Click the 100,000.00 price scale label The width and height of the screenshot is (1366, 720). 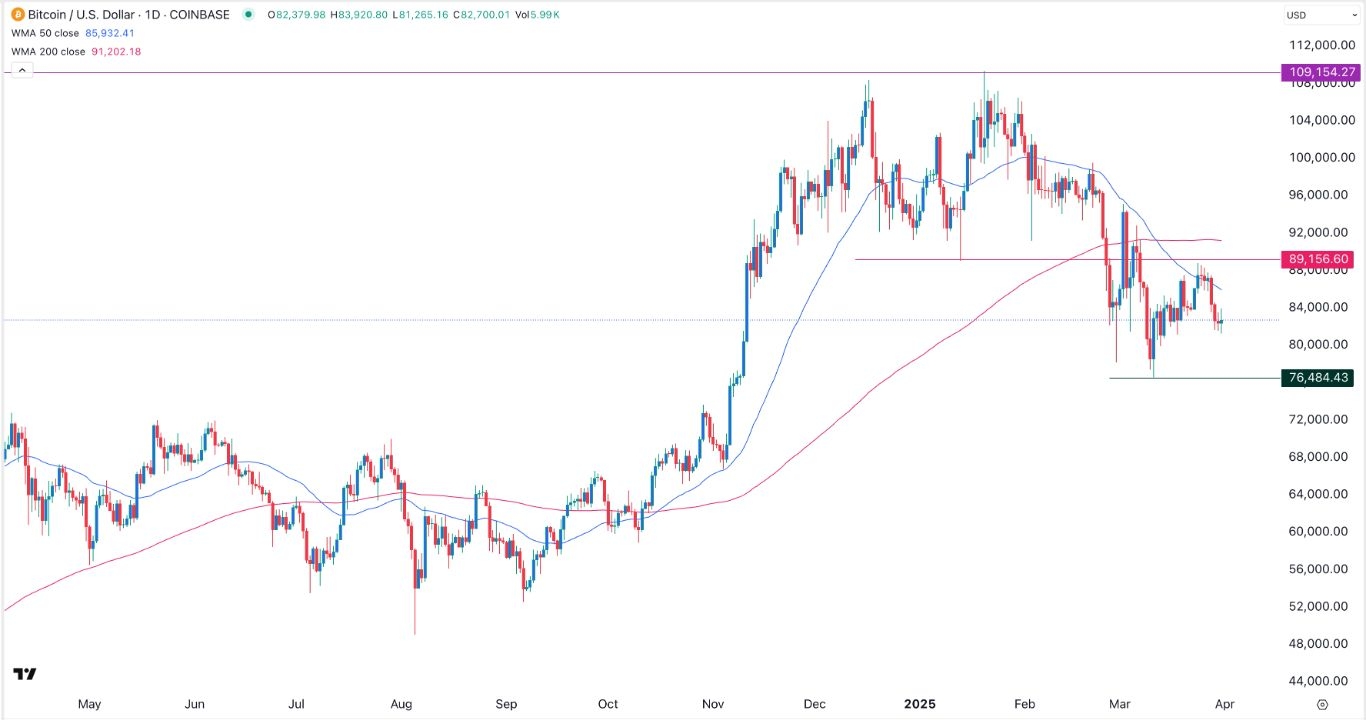click(1321, 157)
